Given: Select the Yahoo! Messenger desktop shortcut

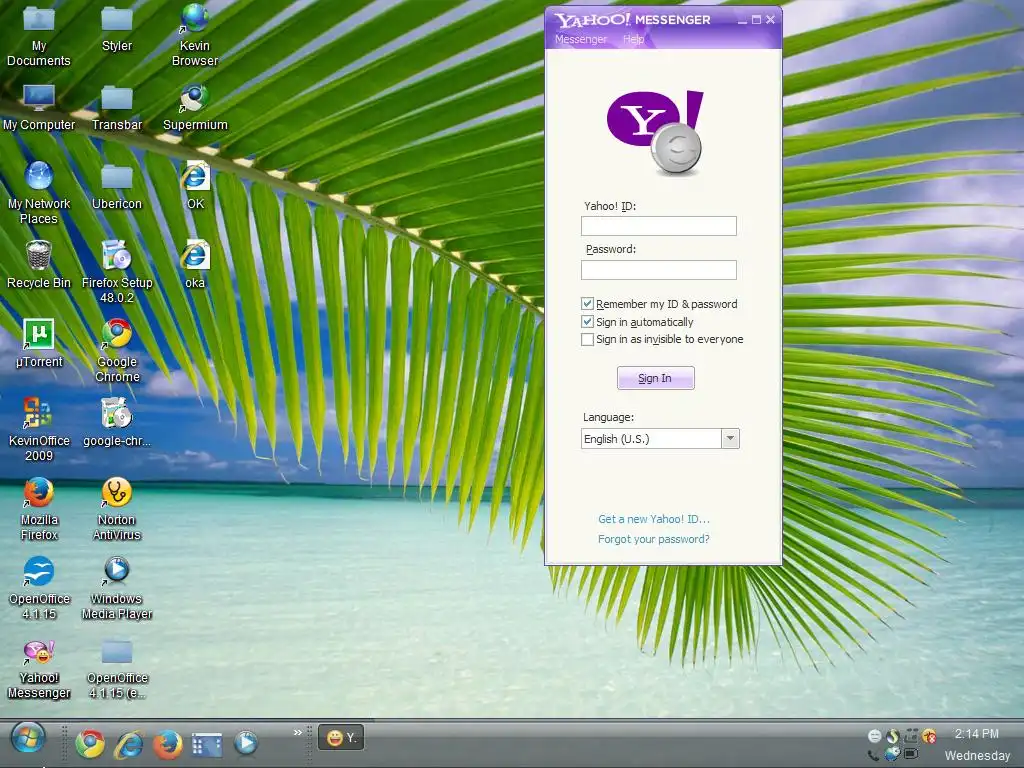Looking at the screenshot, I should [39, 667].
